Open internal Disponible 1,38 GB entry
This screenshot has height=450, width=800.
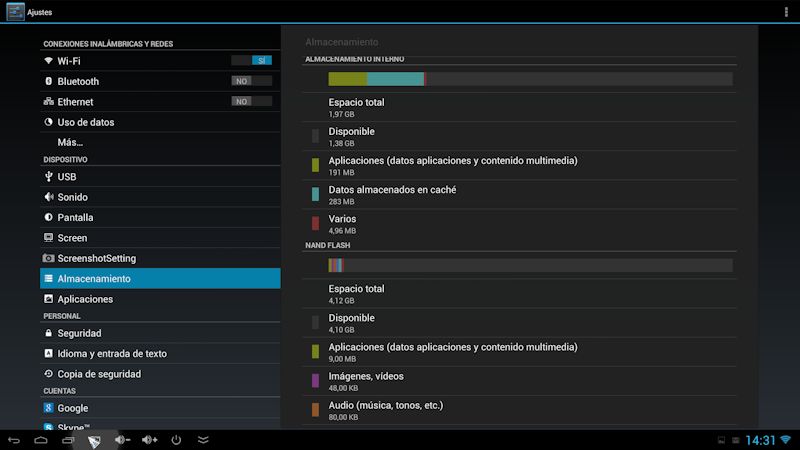pyautogui.click(x=519, y=136)
